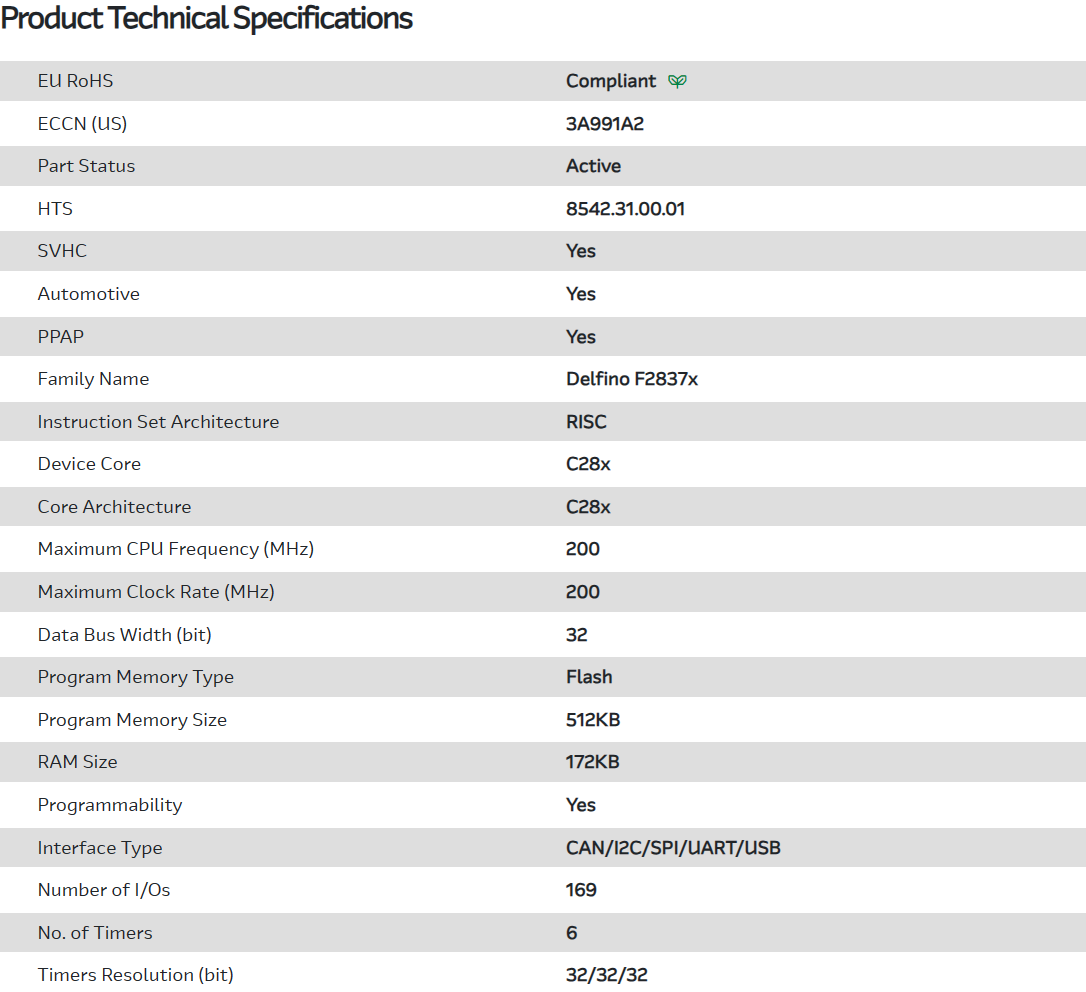Select the RAM Size 172KB value
This screenshot has height=992, width=1086.
click(592, 762)
